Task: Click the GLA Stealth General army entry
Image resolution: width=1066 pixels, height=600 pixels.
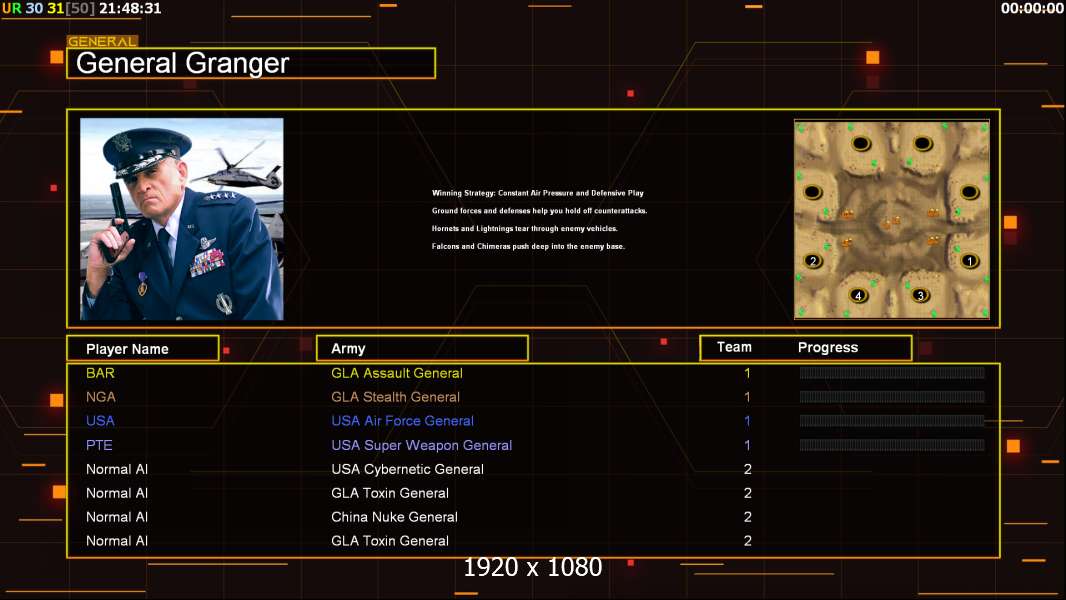Action: point(396,397)
